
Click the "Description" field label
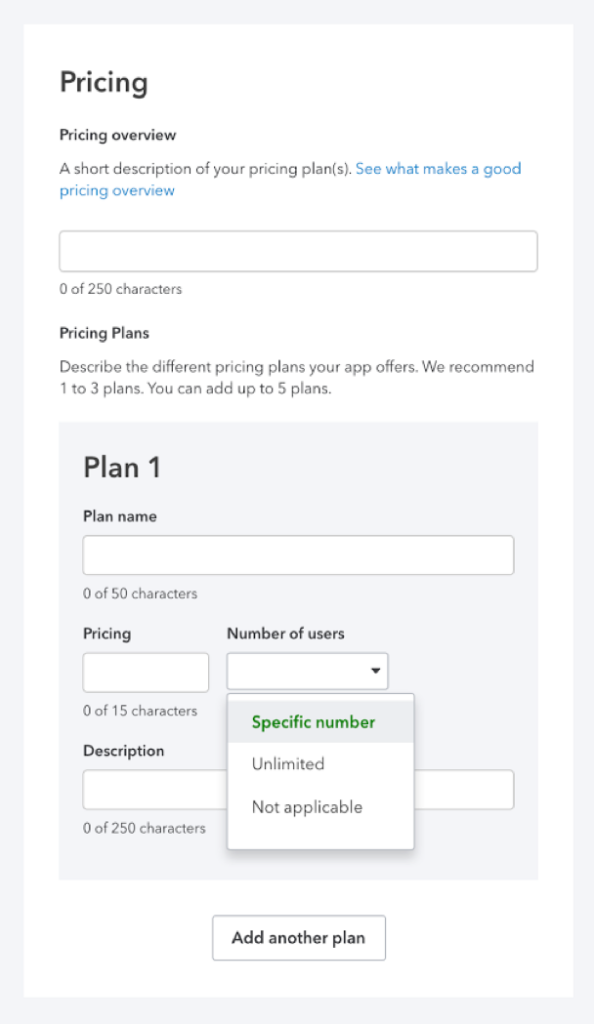coord(123,751)
